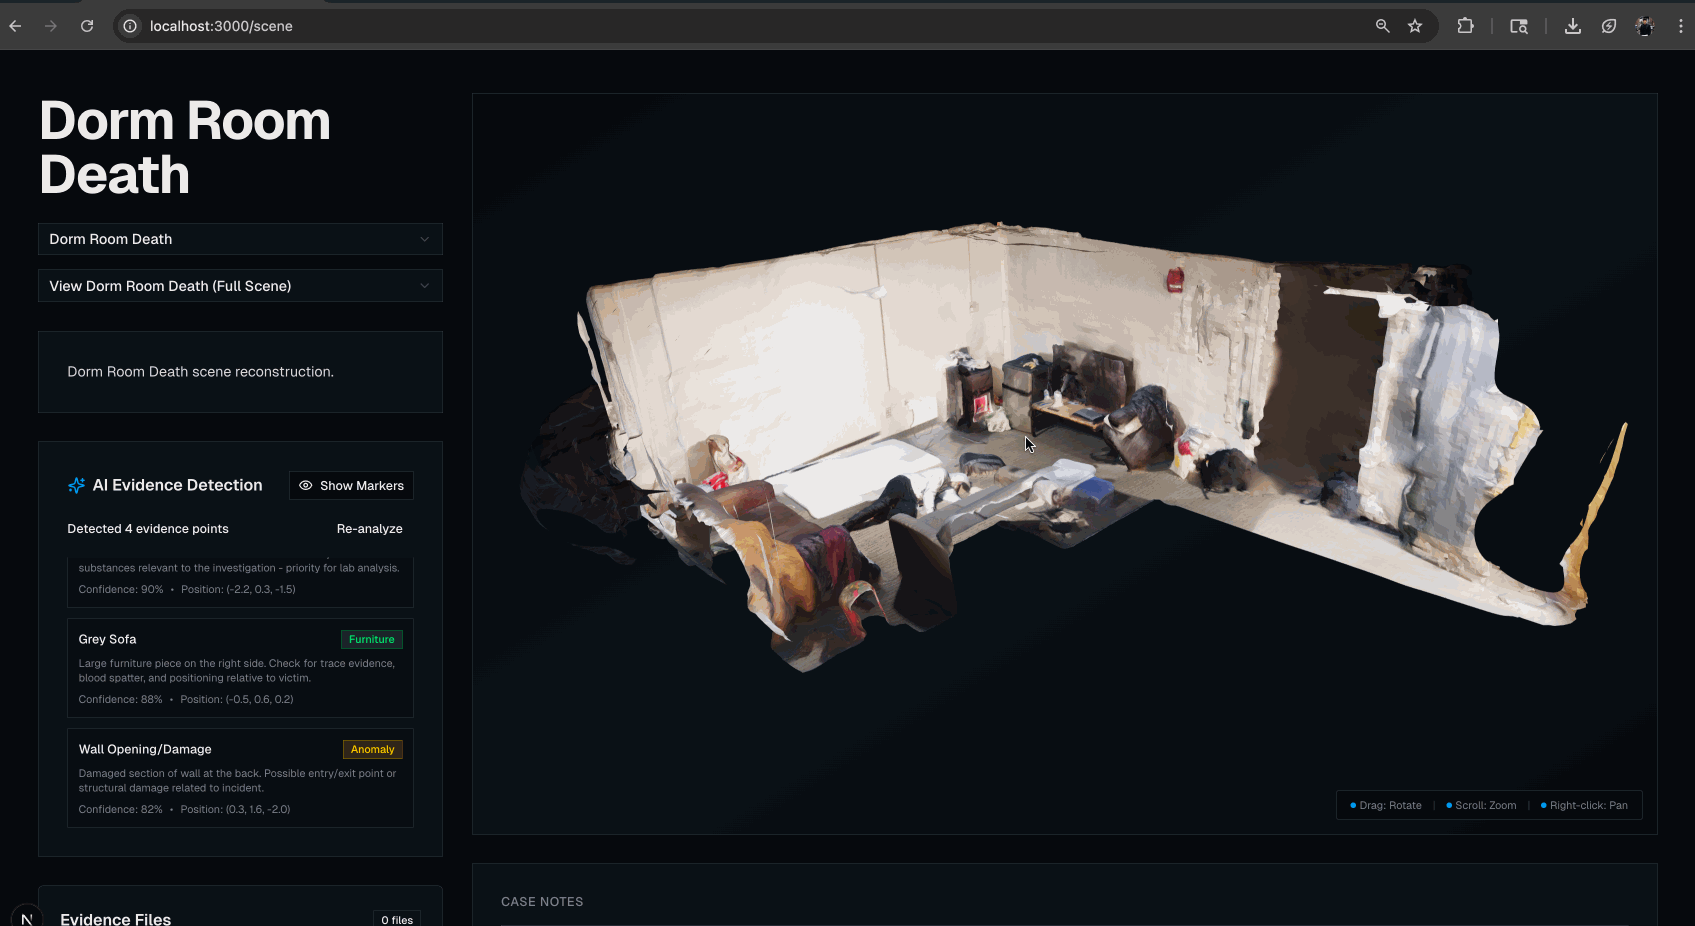Open the Chrome three-dot menu
The width and height of the screenshot is (1695, 926).
click(1680, 26)
